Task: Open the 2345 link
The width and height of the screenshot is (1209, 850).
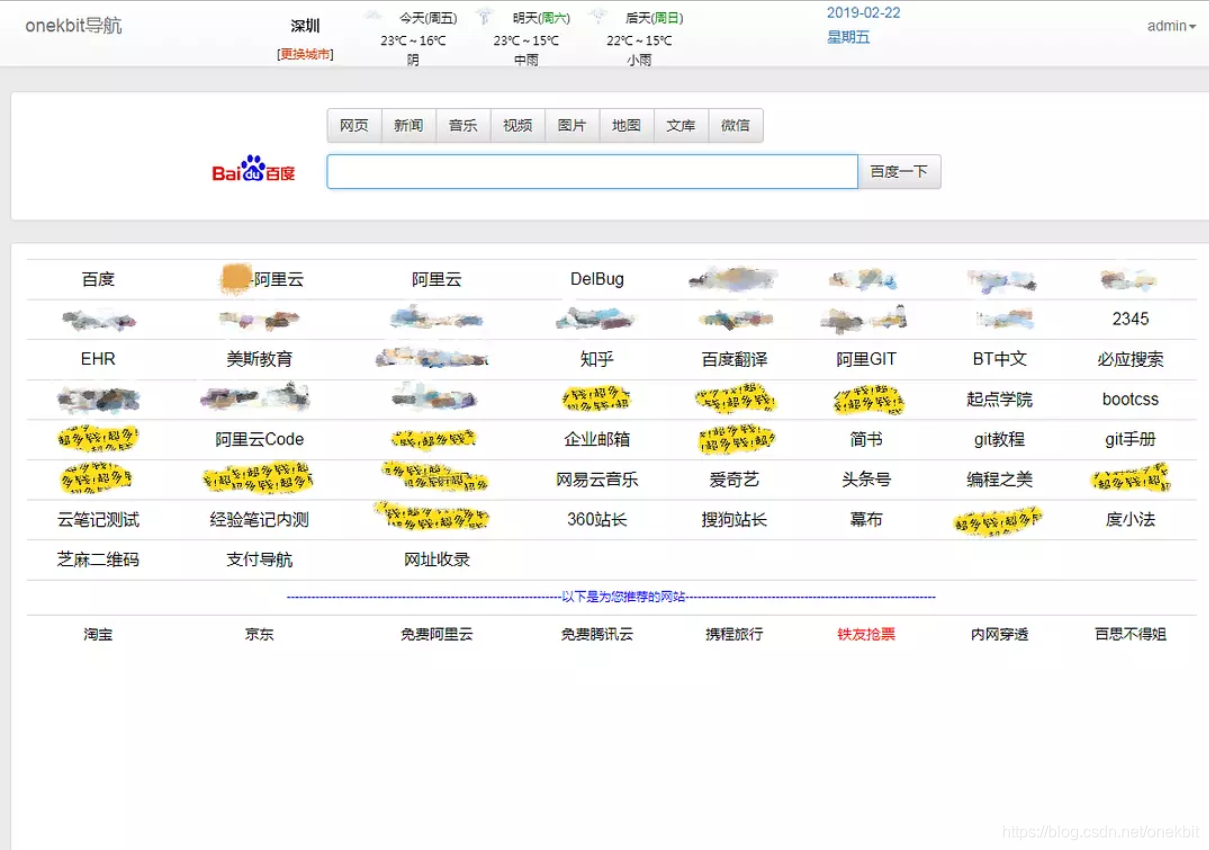Action: [1130, 319]
